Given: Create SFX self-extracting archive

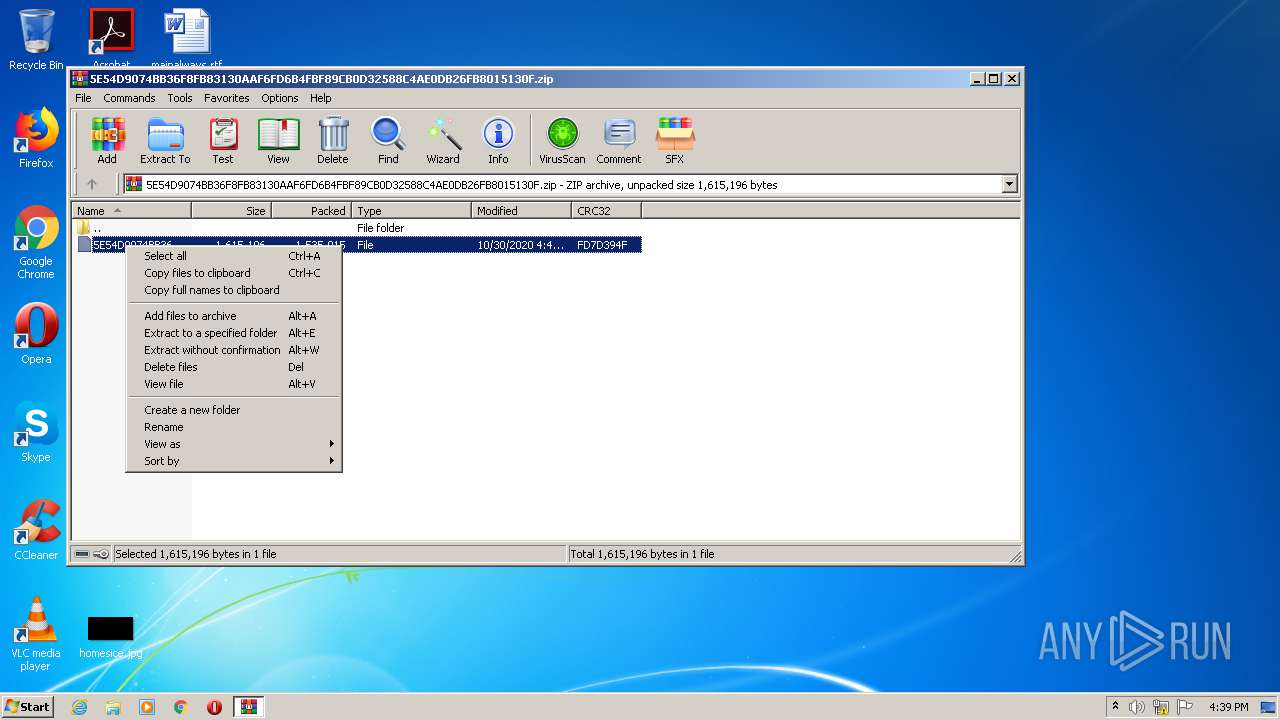Looking at the screenshot, I should [x=675, y=140].
